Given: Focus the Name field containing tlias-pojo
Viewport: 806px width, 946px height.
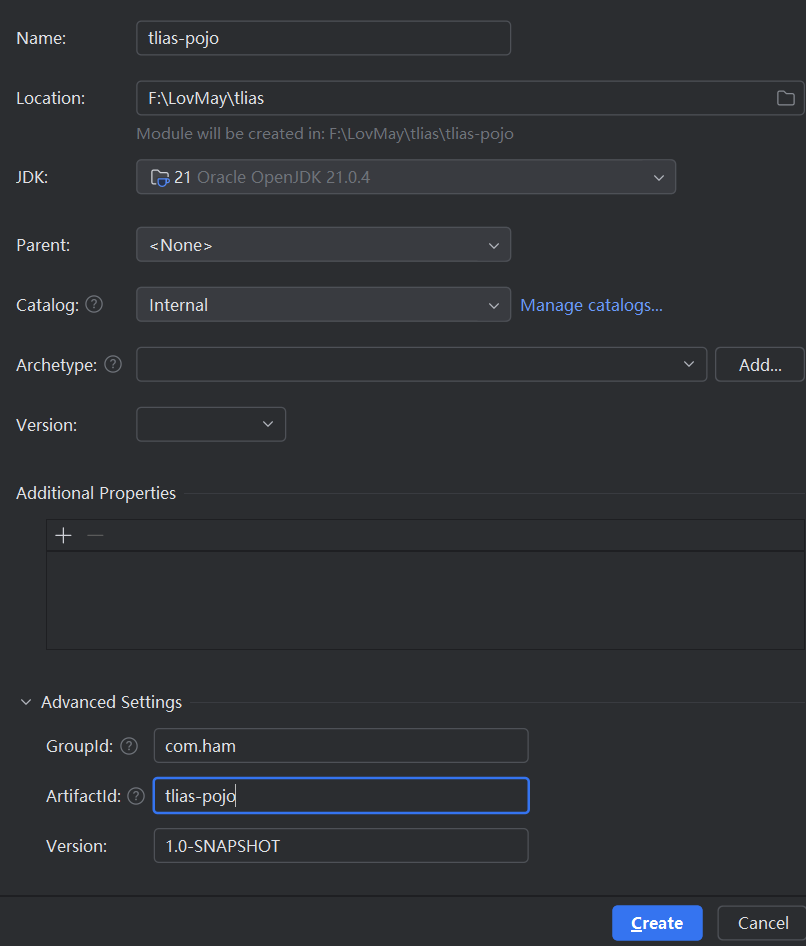Looking at the screenshot, I should point(323,38).
